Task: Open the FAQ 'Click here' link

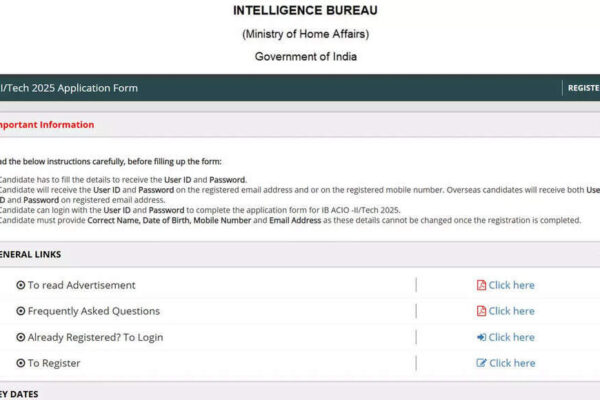Action: (x=511, y=311)
